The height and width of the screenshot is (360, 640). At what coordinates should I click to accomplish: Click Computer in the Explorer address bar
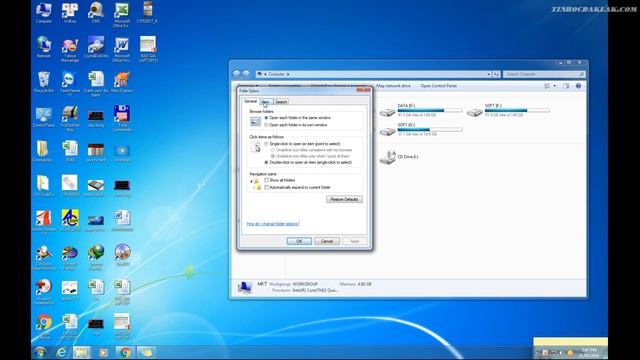pyautogui.click(x=276, y=74)
